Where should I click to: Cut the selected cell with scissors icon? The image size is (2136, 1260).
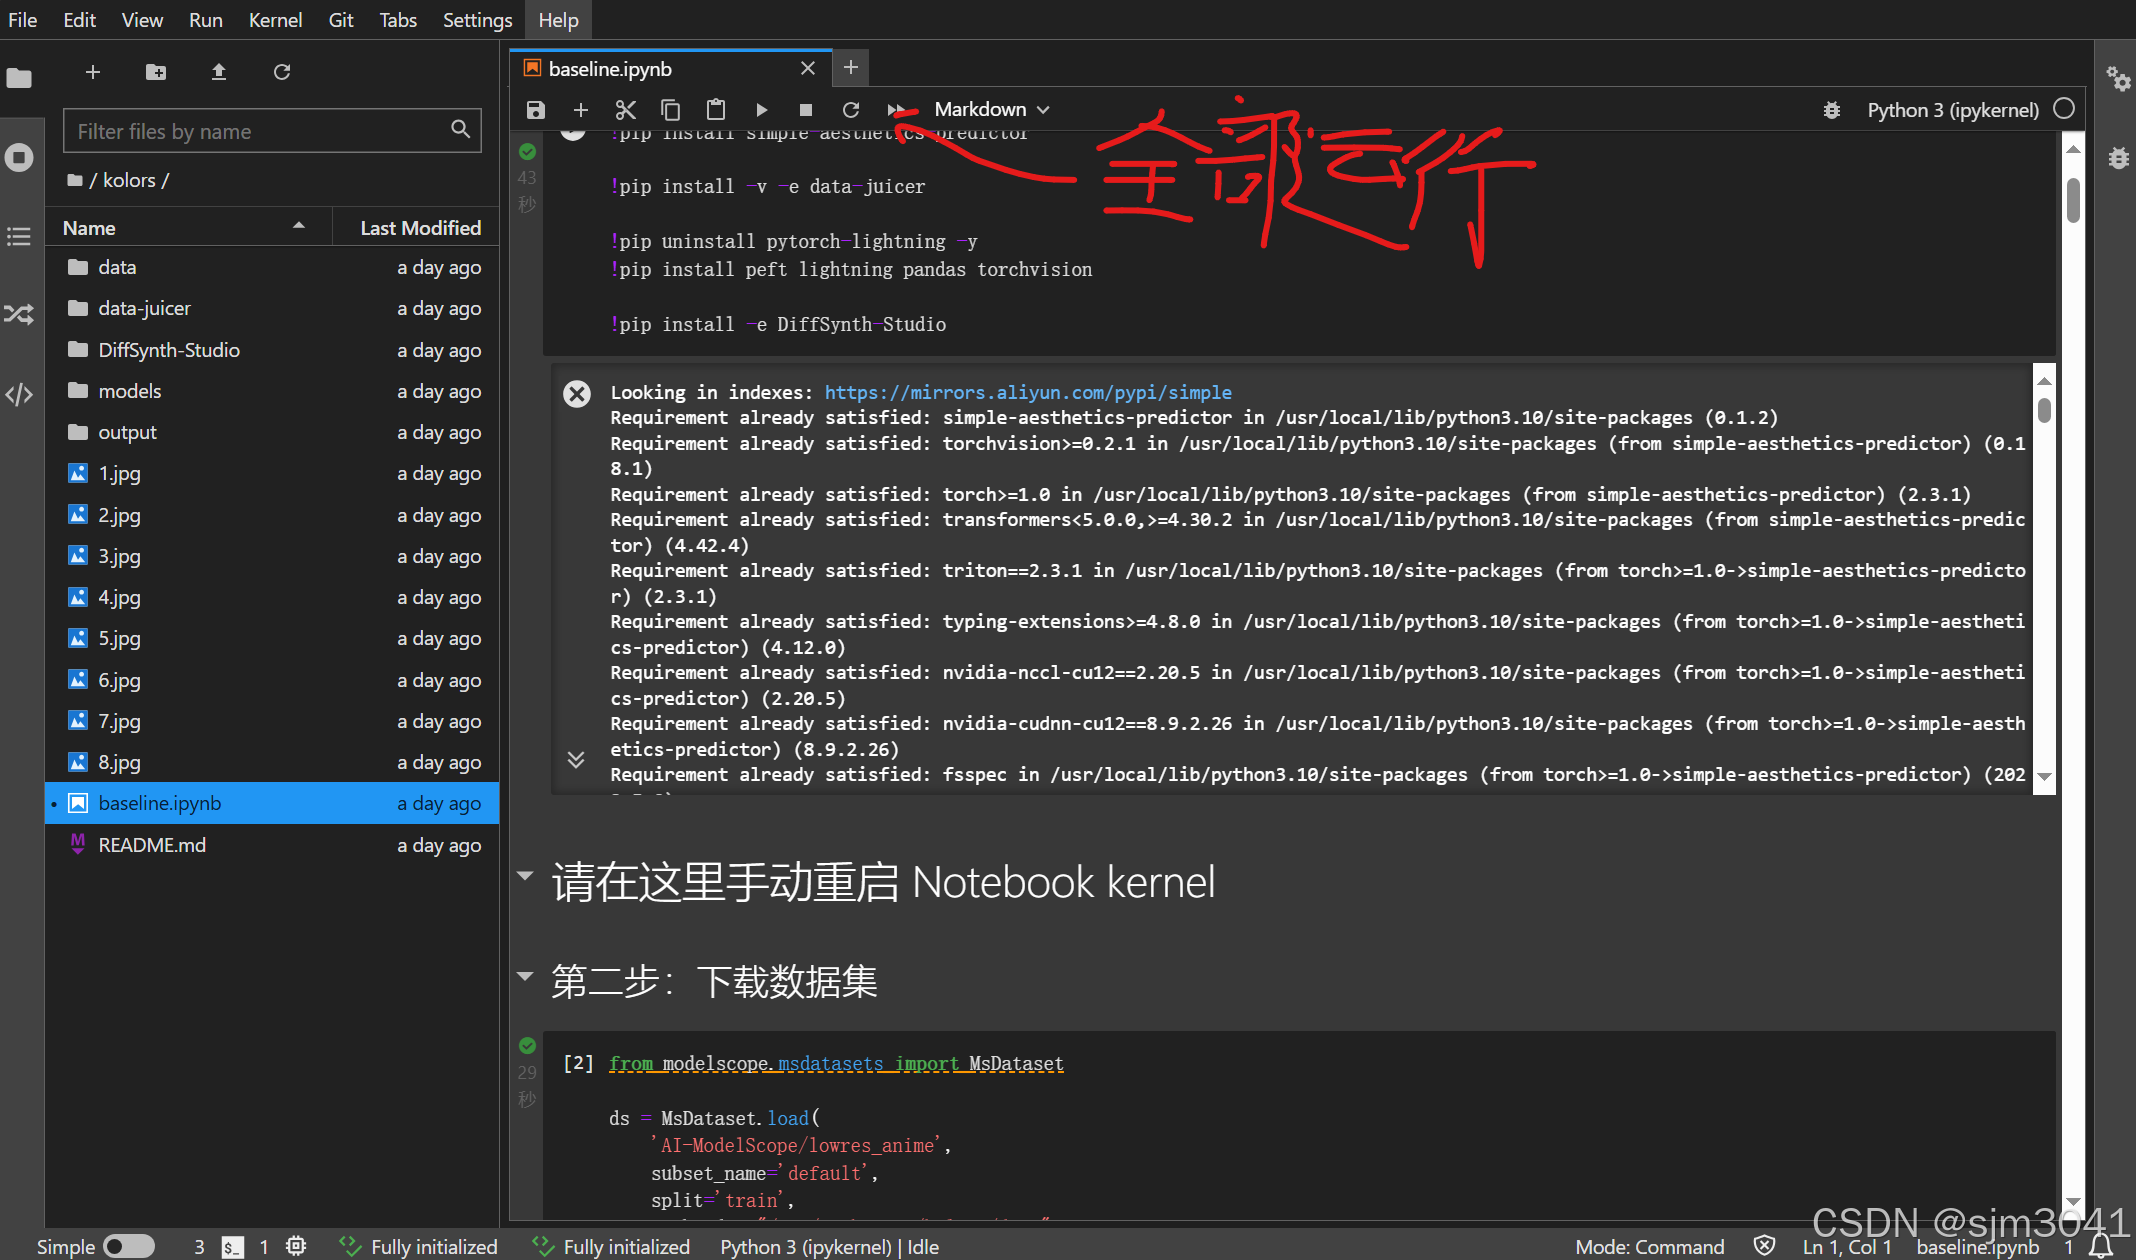pos(626,109)
